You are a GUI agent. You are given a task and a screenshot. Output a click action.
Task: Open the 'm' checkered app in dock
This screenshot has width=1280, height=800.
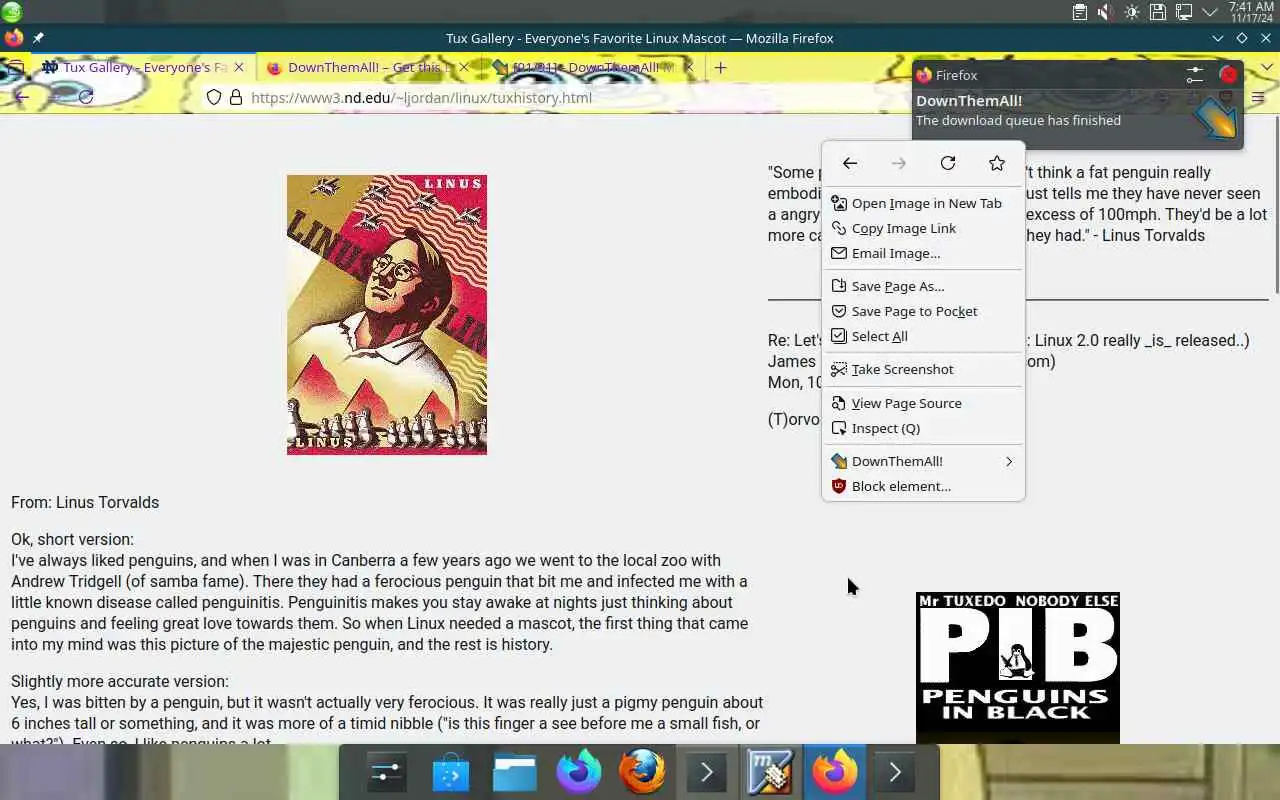coord(770,772)
